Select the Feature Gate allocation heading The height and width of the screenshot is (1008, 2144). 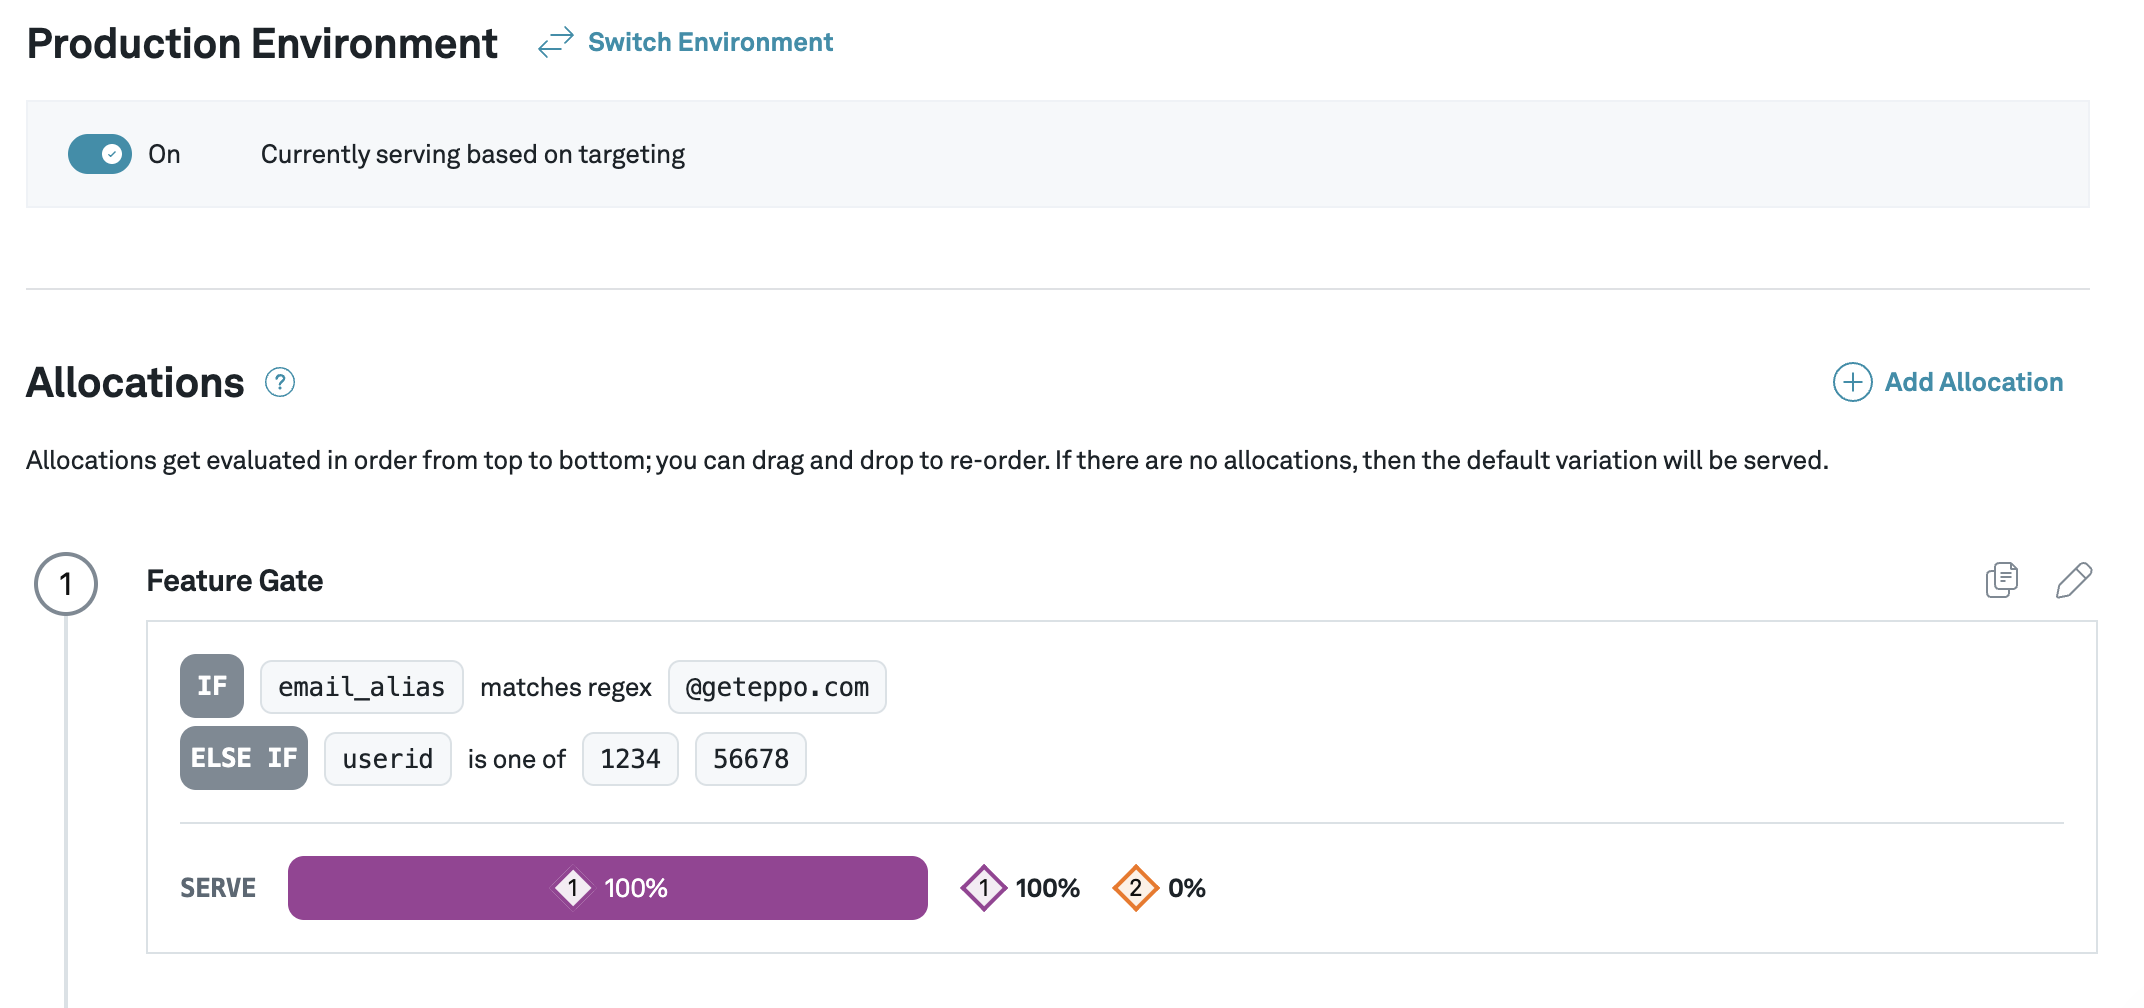click(234, 580)
